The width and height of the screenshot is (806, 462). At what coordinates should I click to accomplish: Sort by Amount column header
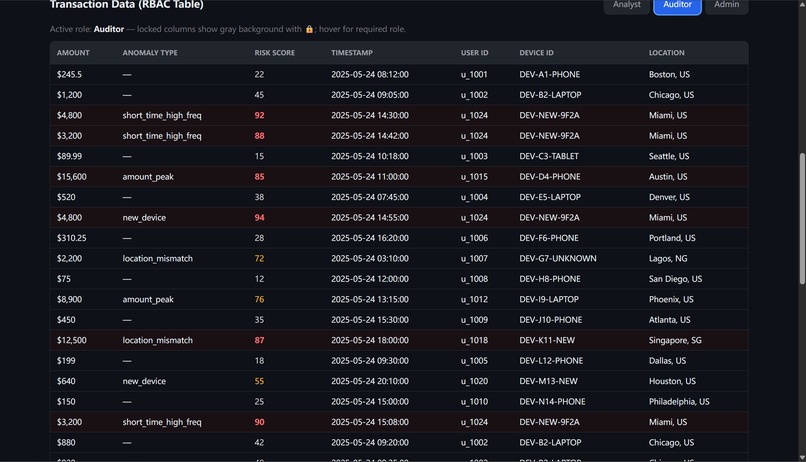[73, 53]
